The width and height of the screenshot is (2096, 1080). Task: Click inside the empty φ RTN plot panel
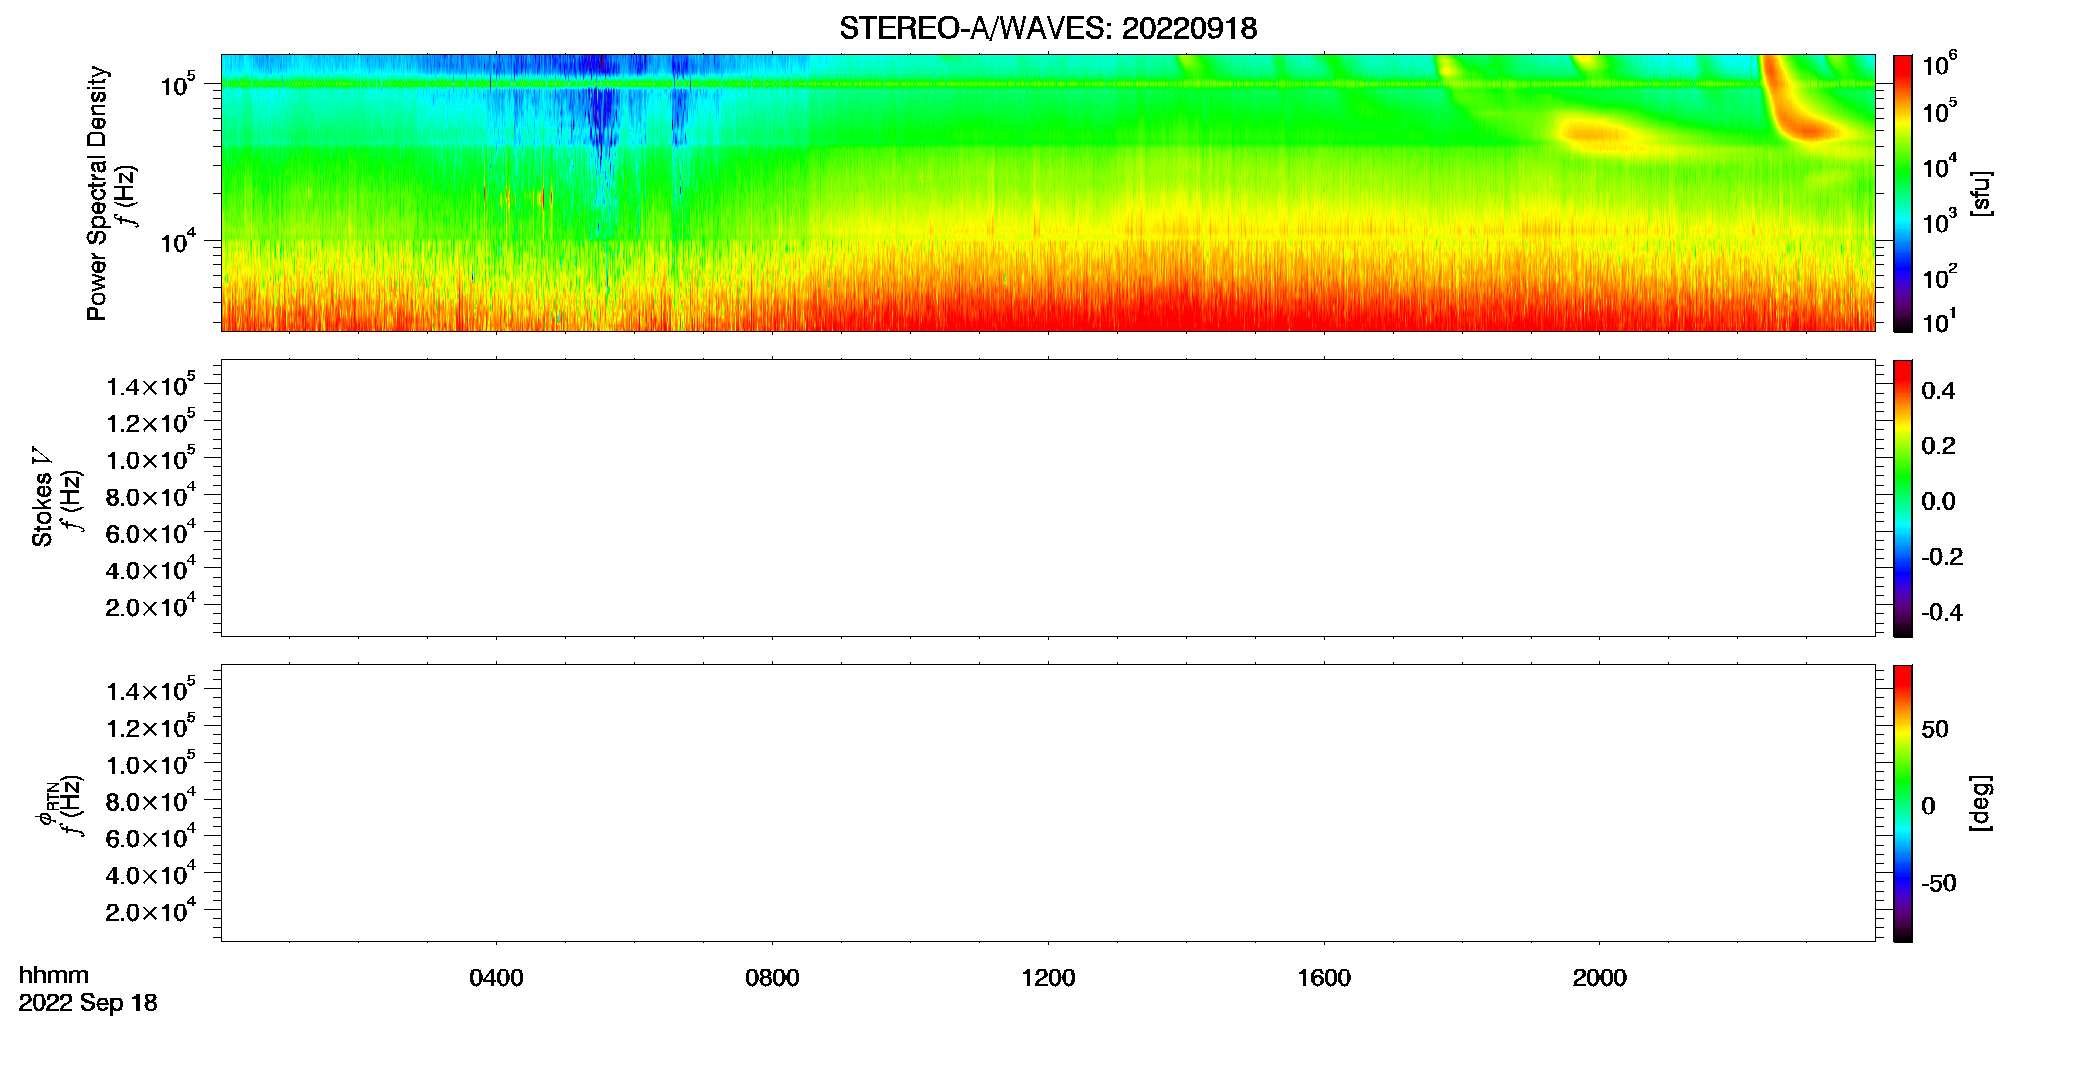1048,803
